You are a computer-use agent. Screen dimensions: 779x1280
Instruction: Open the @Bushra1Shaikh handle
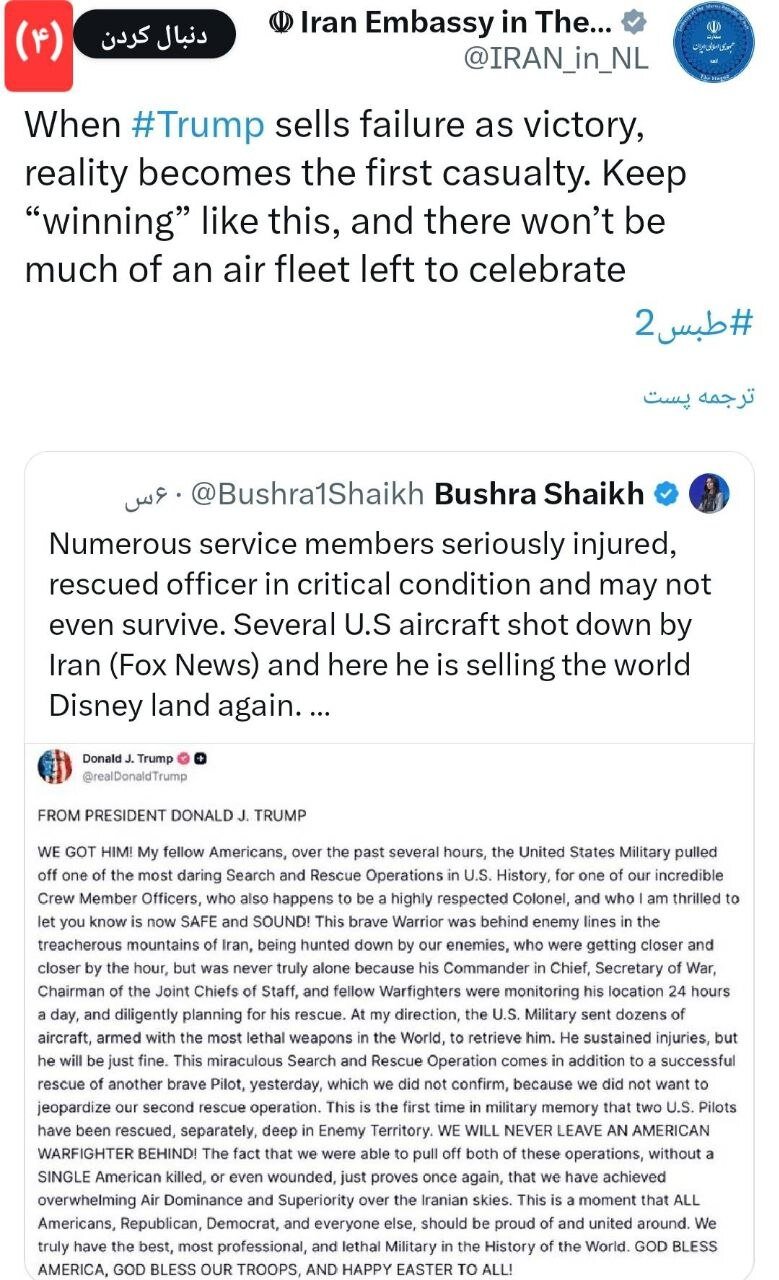pos(307,494)
